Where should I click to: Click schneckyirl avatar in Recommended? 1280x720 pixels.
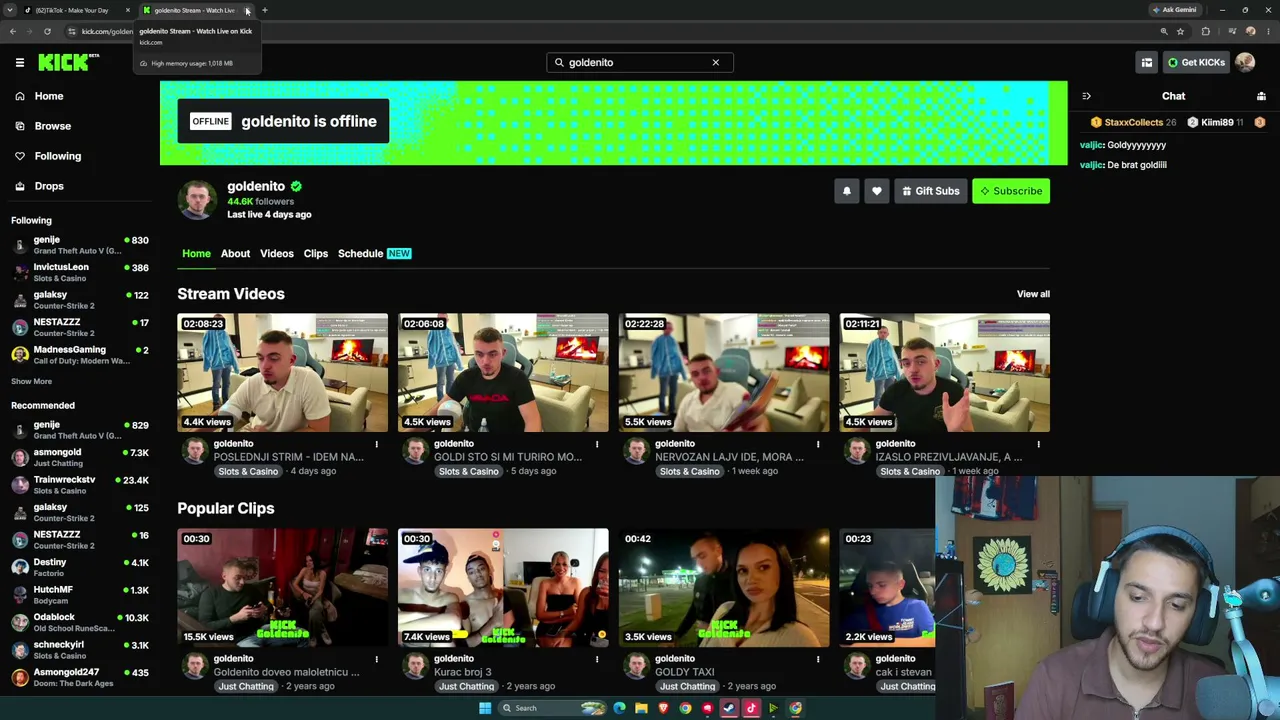click(20, 650)
